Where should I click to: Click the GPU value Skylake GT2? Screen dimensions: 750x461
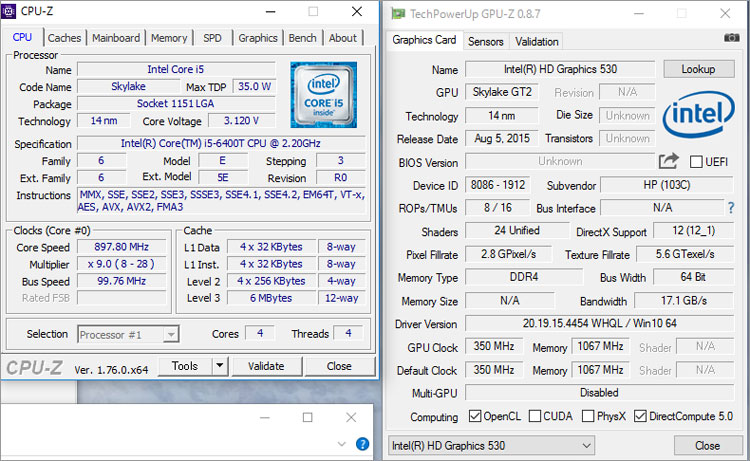[x=502, y=92]
